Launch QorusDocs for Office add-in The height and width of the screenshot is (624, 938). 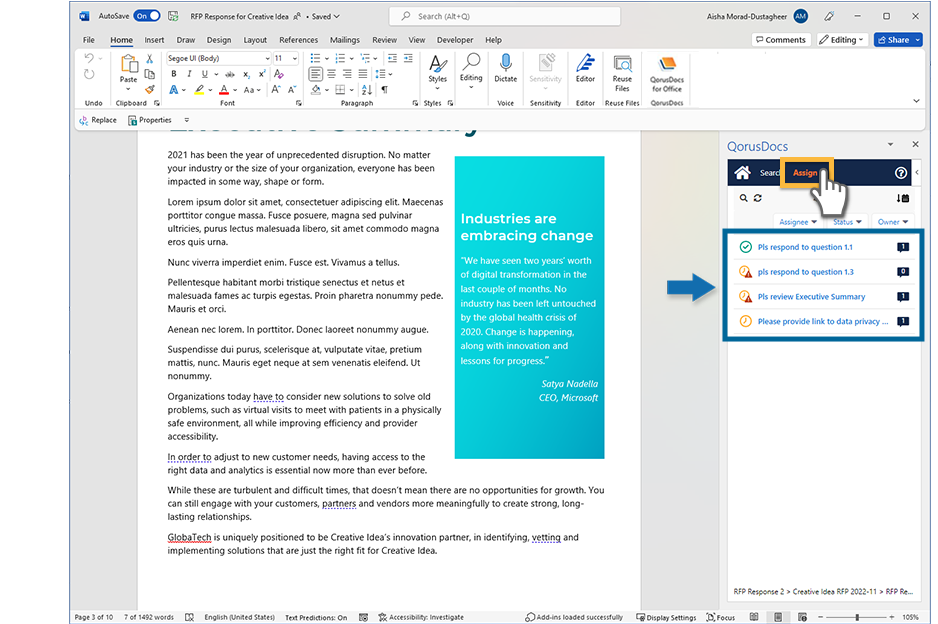coord(667,73)
